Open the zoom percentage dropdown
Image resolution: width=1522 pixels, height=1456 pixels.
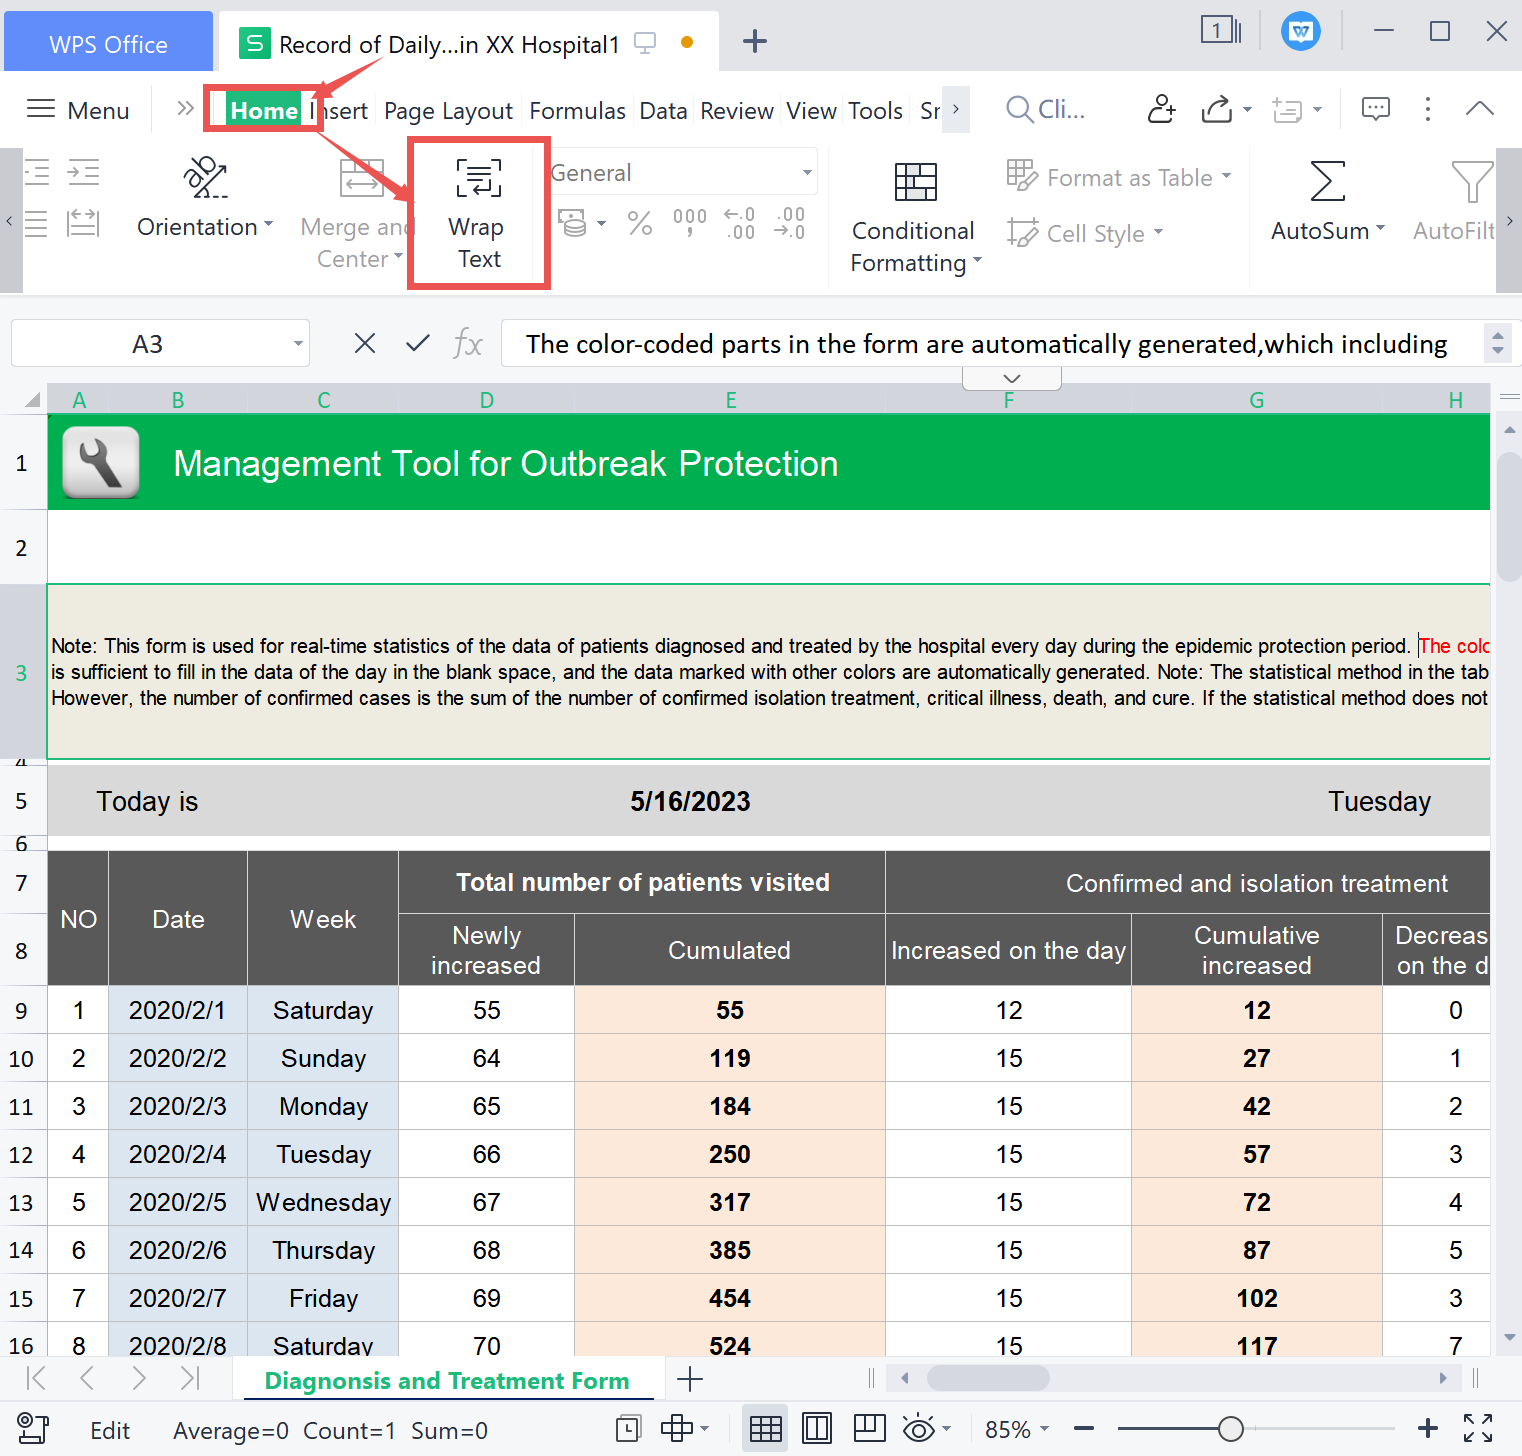click(1016, 1429)
